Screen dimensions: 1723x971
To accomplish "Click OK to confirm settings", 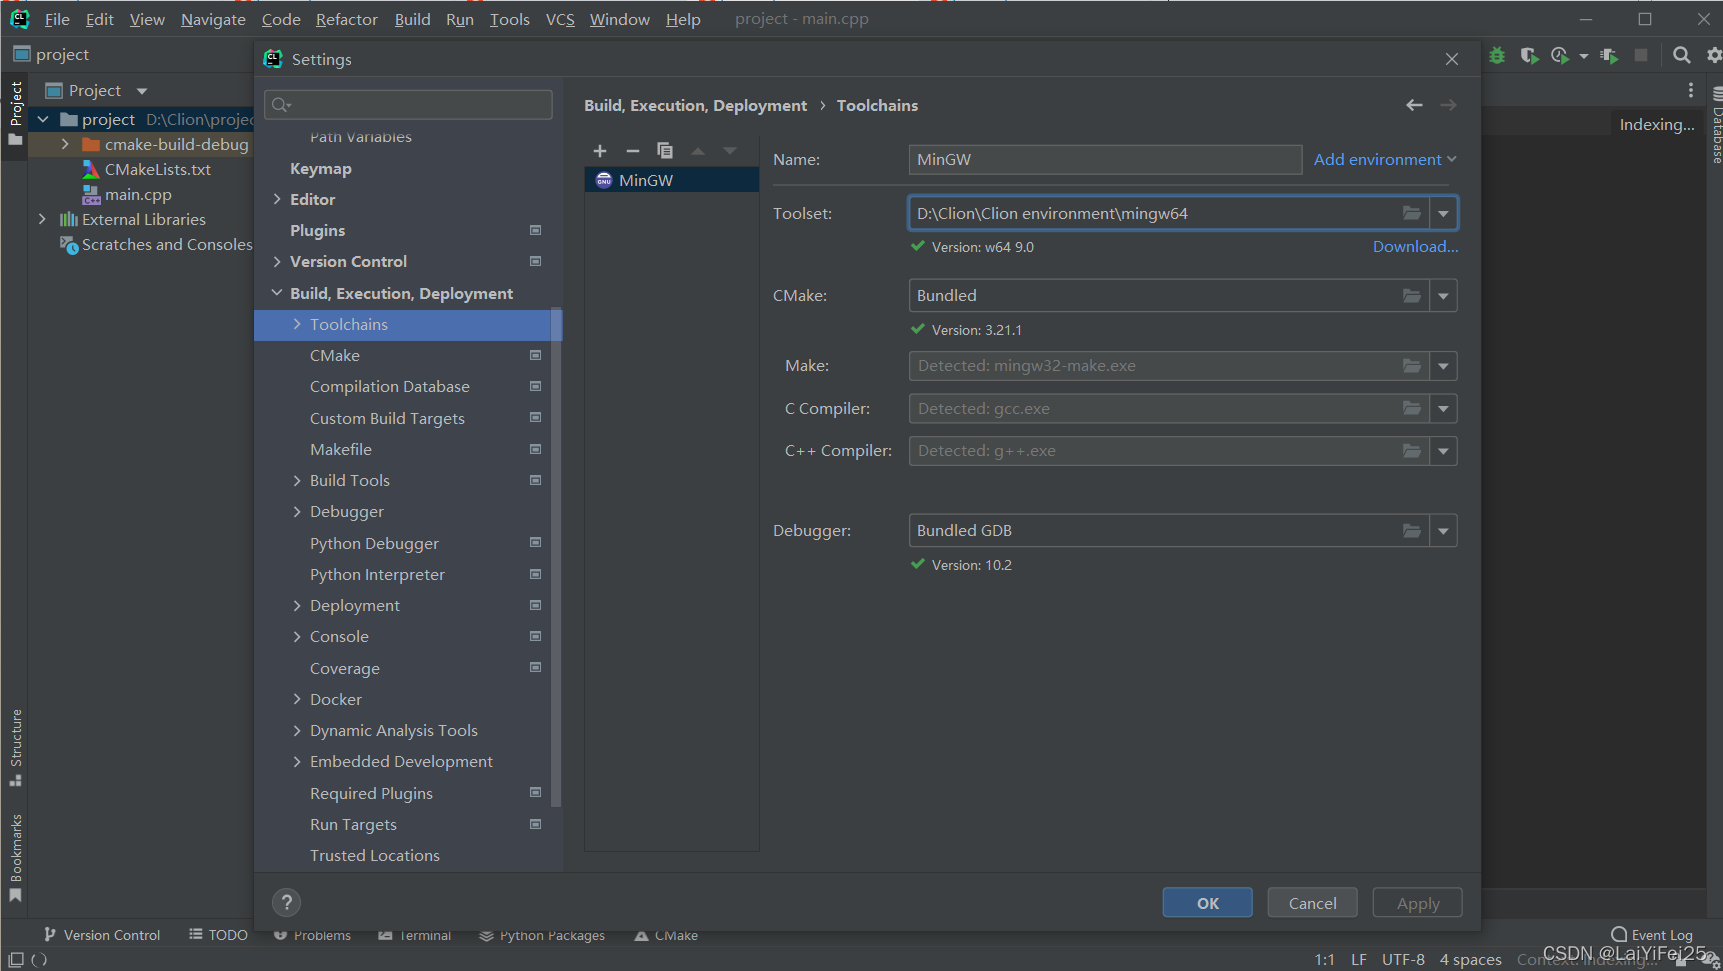I will click(1207, 903).
